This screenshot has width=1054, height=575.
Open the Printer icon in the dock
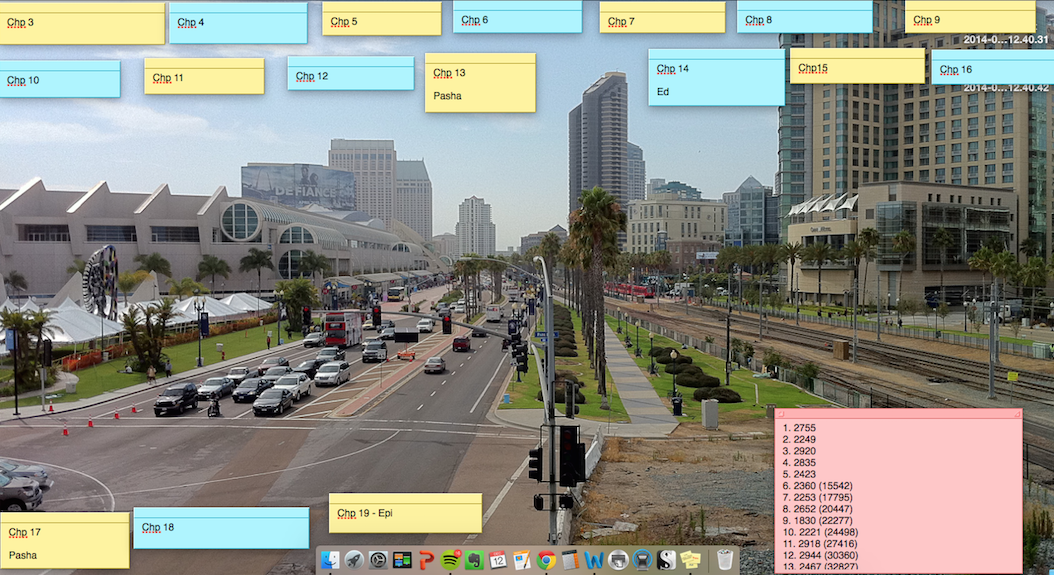coord(618,560)
